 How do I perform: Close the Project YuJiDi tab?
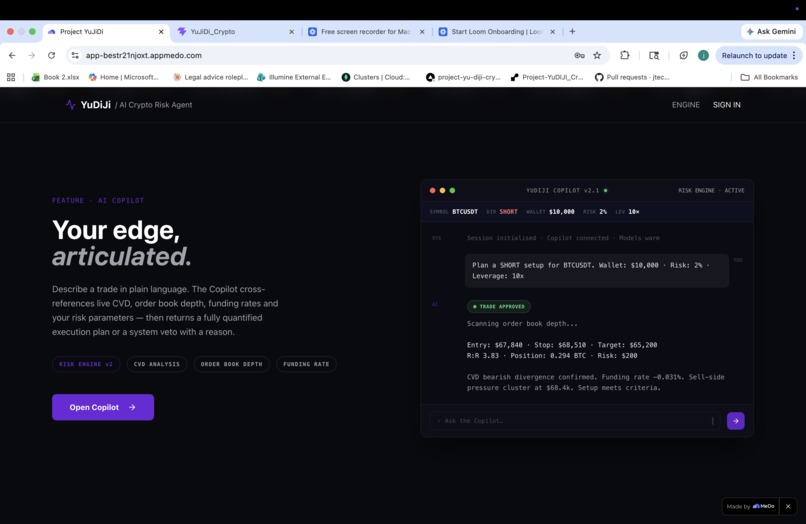pyautogui.click(x=161, y=31)
